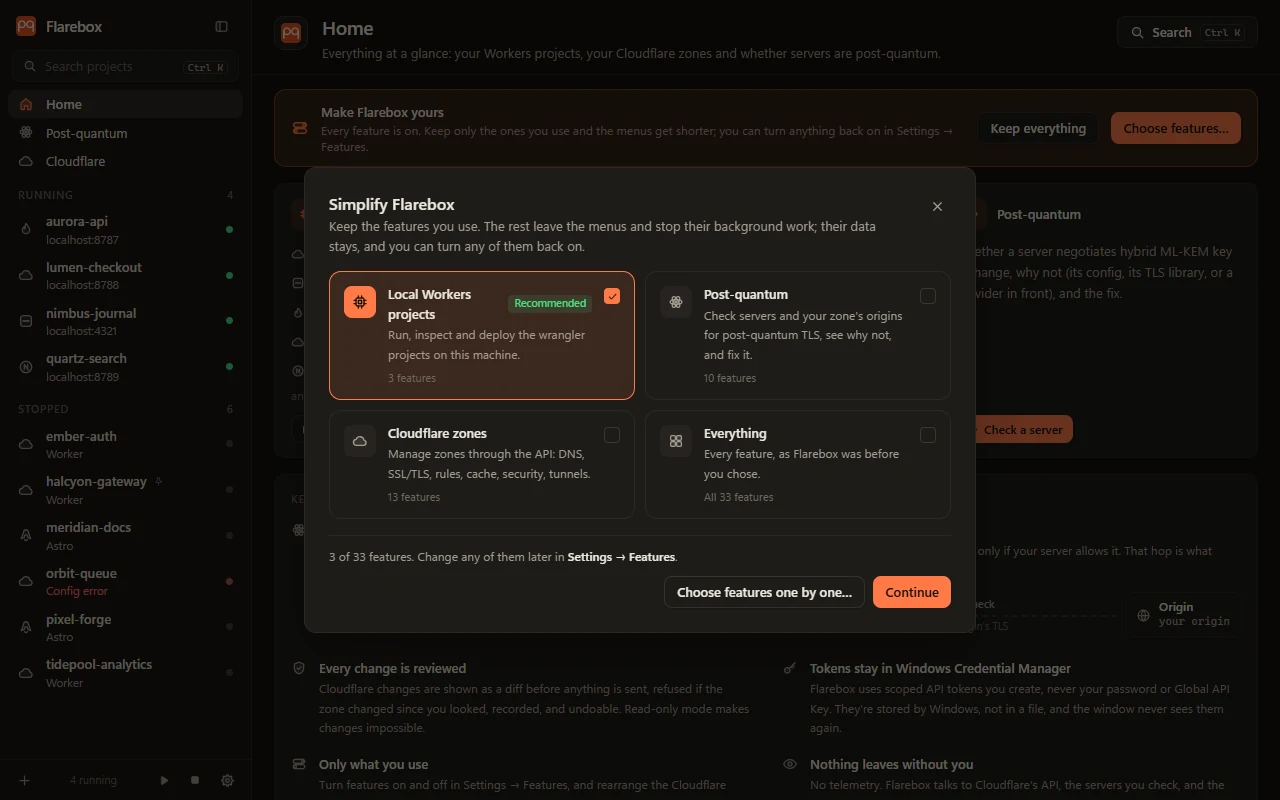
Task: Click the stop all square icon
Action: [195, 780]
